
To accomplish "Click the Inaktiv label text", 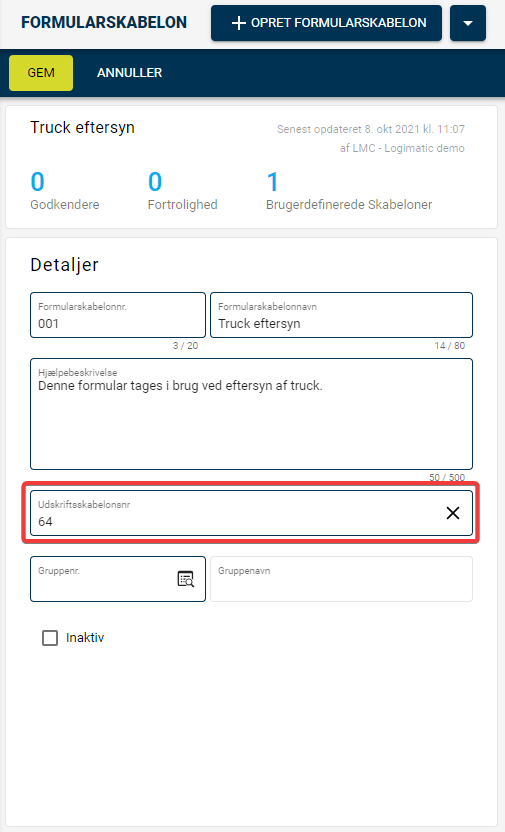I will tap(85, 638).
